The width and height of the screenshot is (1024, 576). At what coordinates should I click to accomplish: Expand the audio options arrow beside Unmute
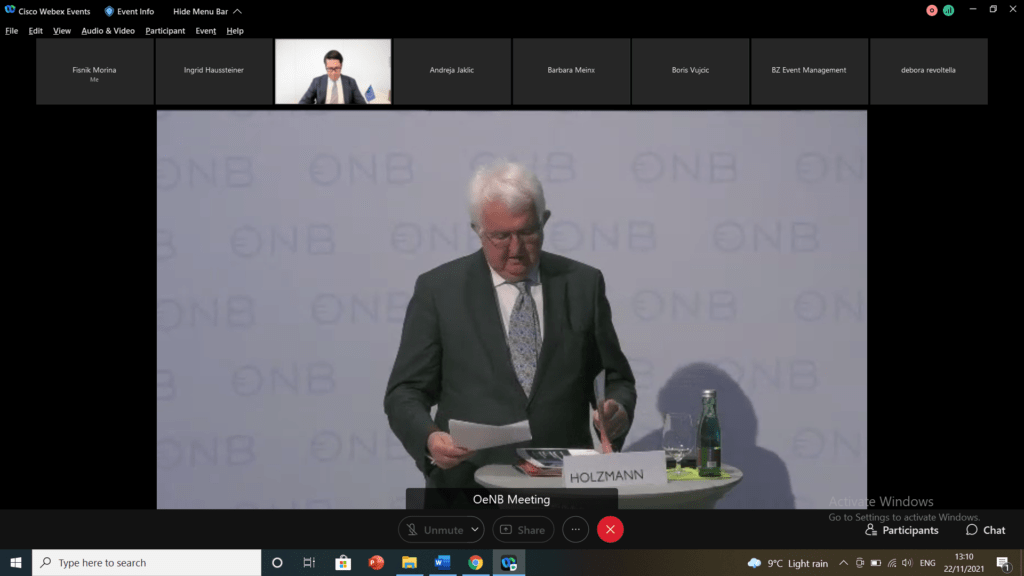coord(475,530)
